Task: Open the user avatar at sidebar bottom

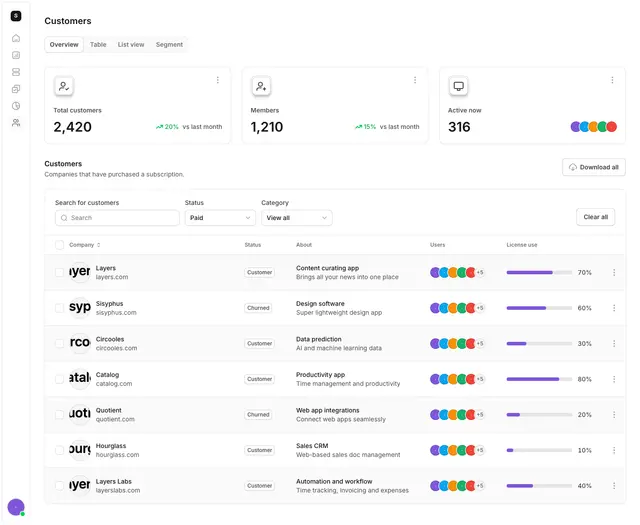Action: click(16, 507)
